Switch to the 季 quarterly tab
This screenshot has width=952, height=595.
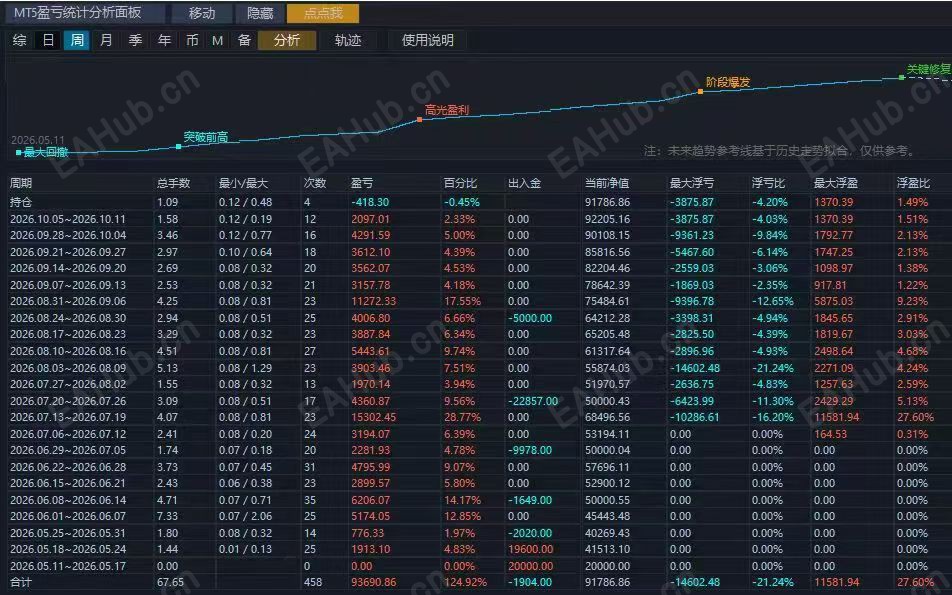135,40
